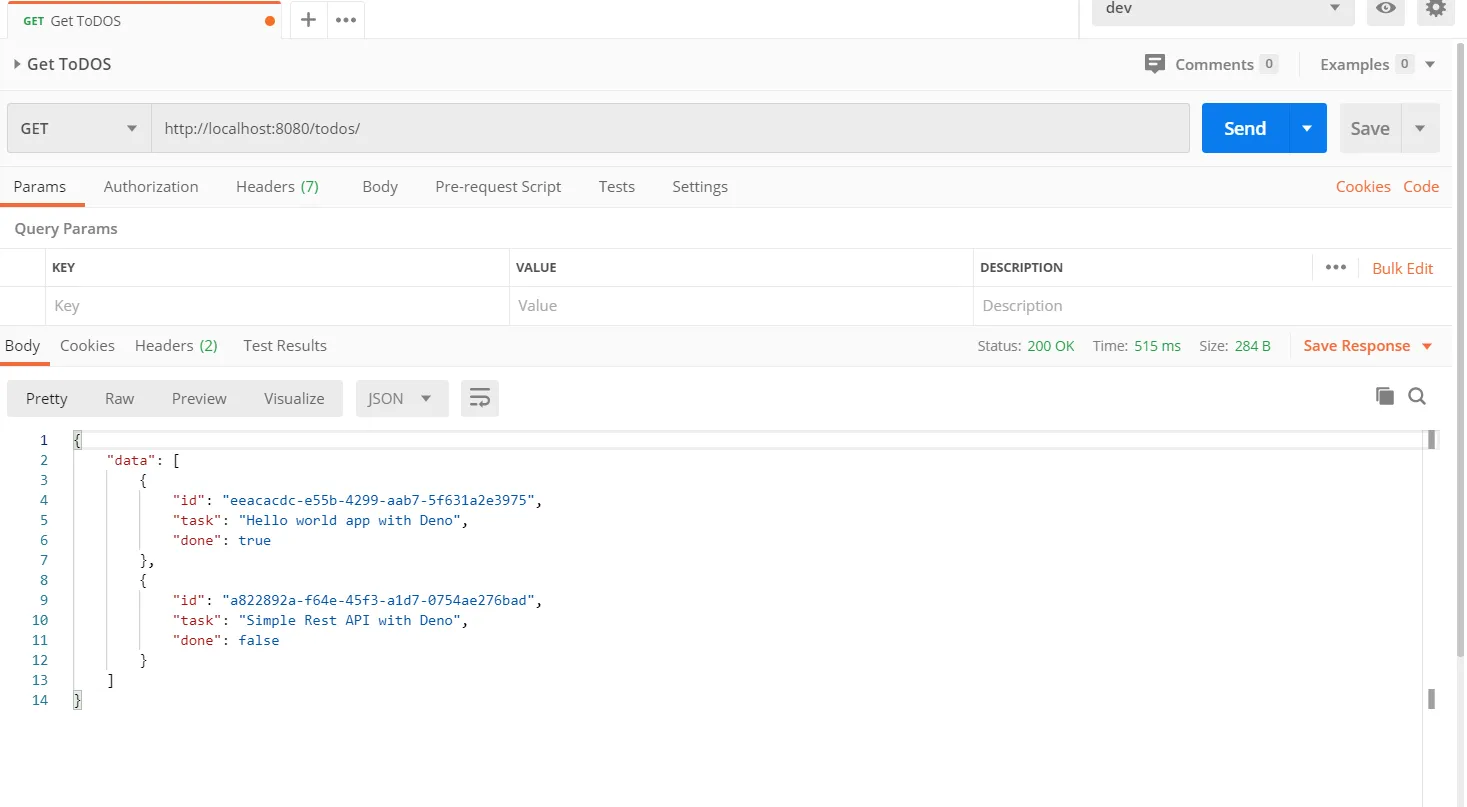Open tab options via three-dot icon
1467x807 pixels.
pos(345,19)
